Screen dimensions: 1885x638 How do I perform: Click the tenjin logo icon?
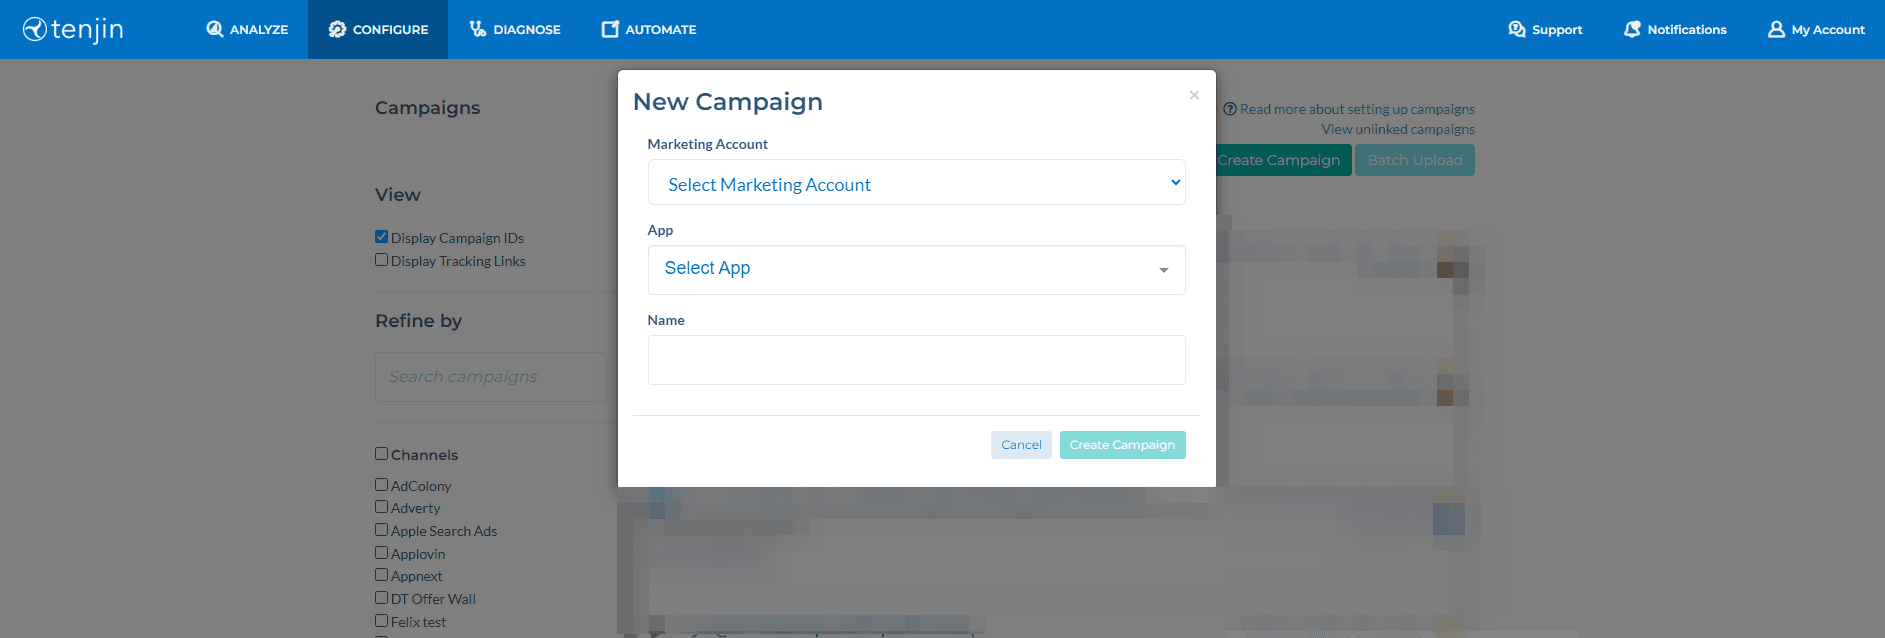35,29
